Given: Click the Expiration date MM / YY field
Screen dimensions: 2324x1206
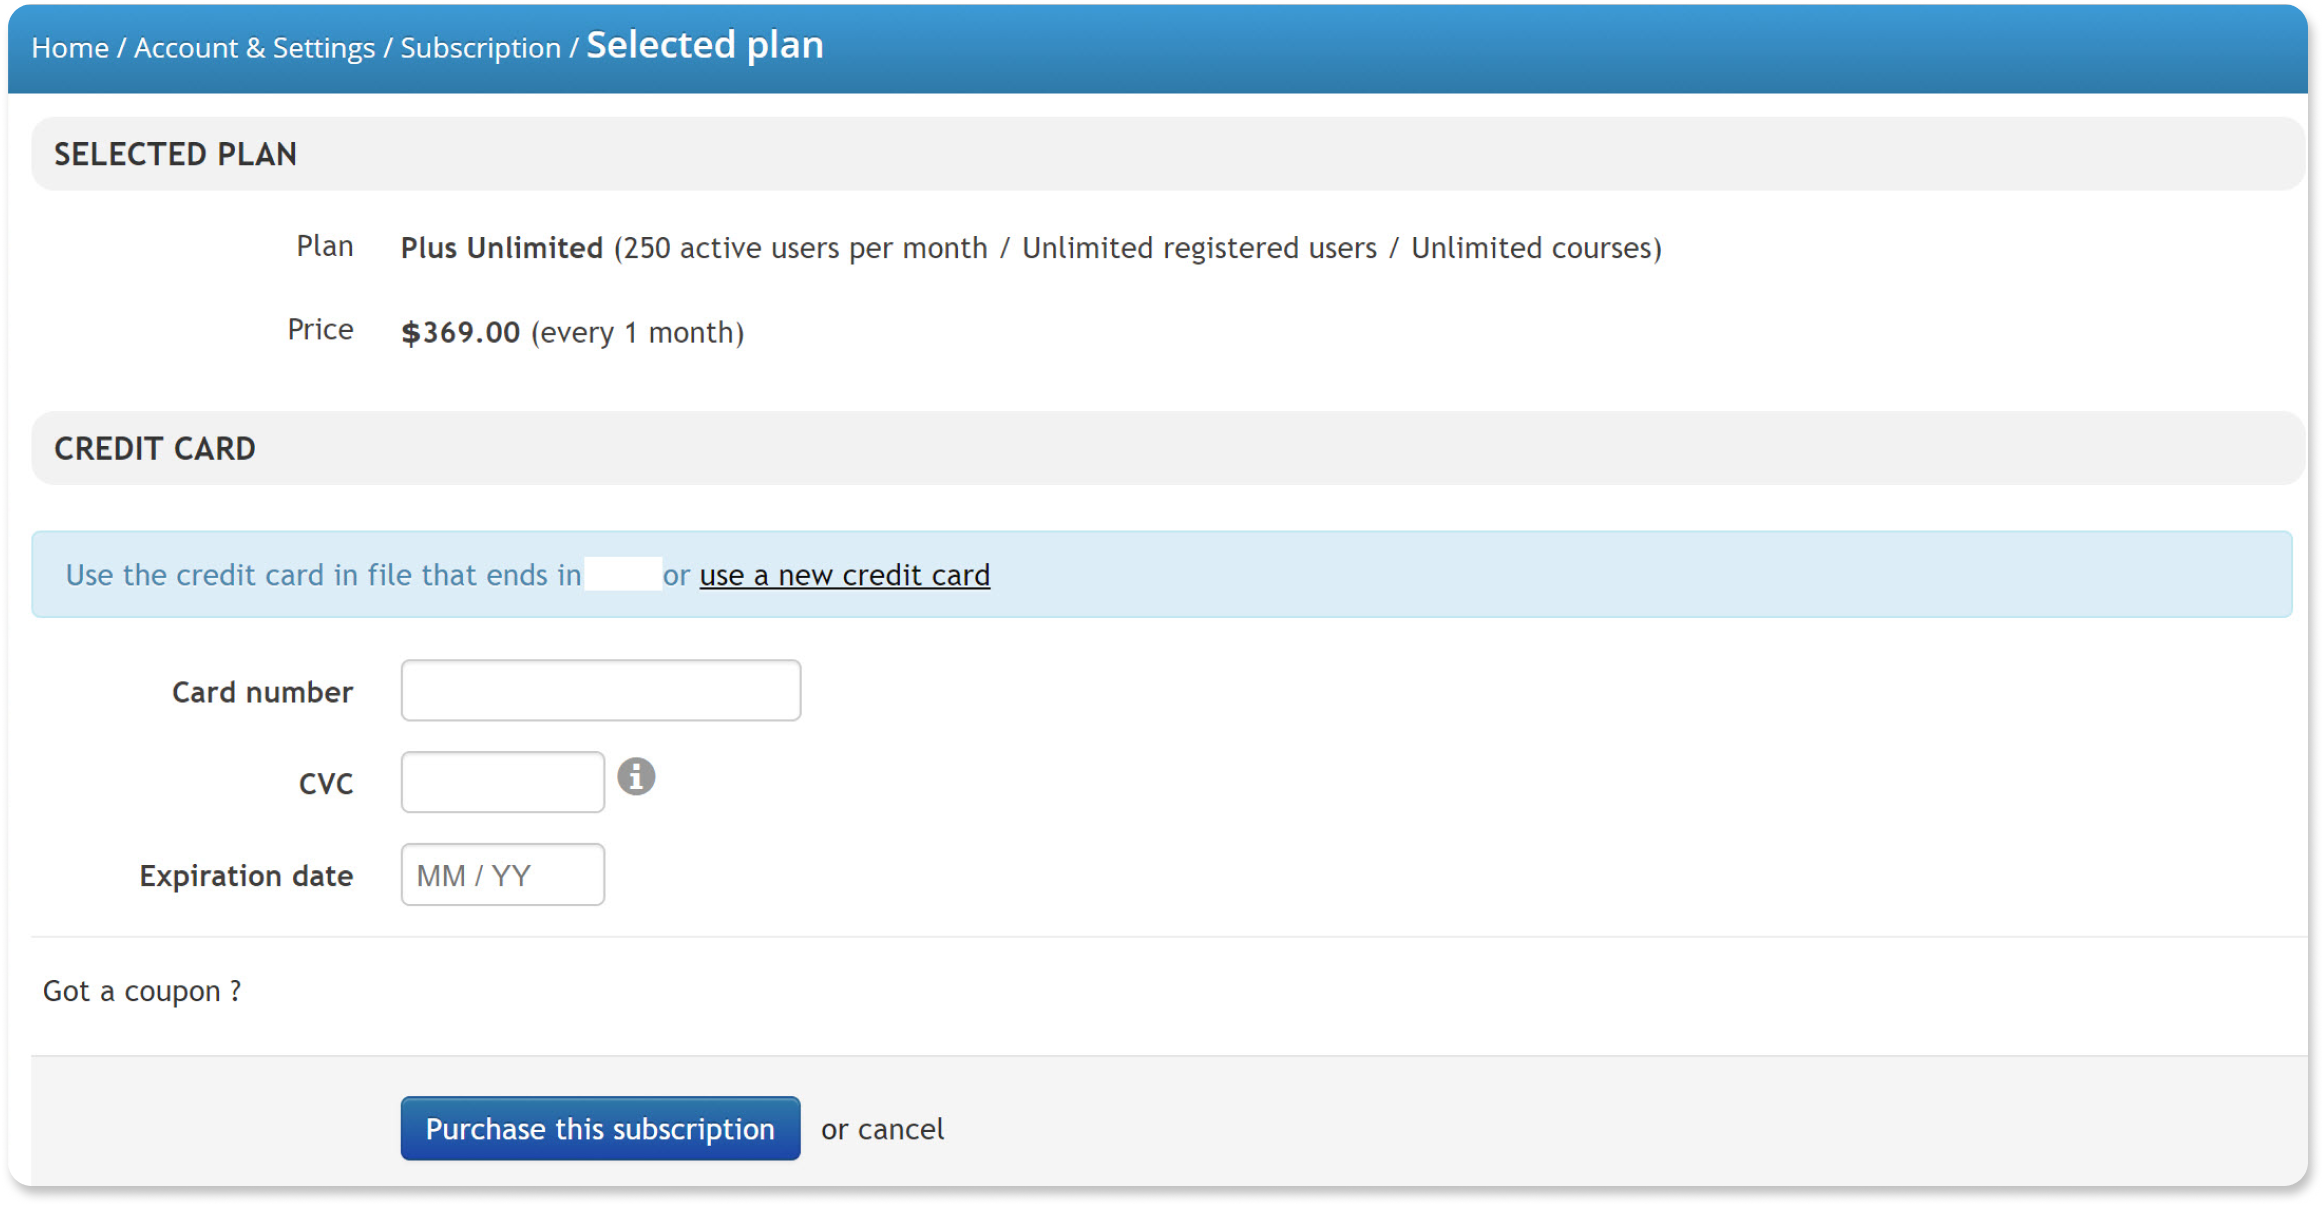Looking at the screenshot, I should click(503, 875).
